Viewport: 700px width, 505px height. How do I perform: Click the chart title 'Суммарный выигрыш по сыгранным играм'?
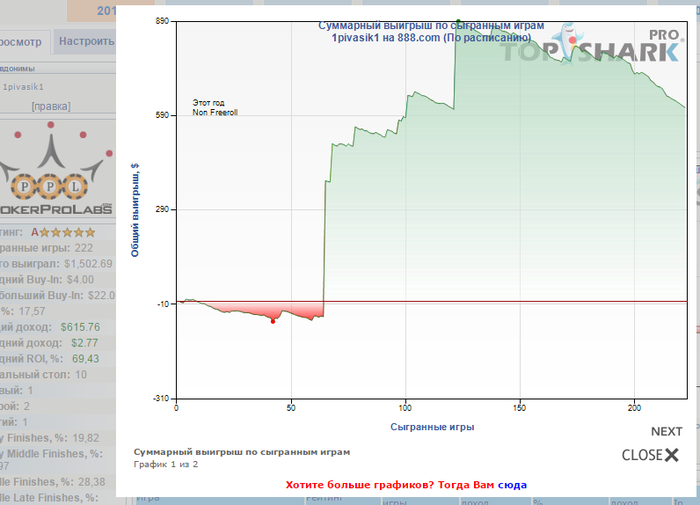[x=431, y=26]
